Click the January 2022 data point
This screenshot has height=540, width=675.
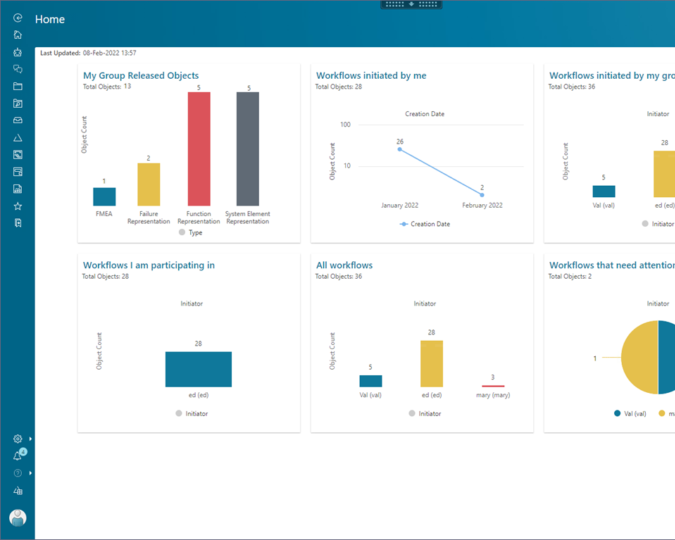tap(400, 149)
